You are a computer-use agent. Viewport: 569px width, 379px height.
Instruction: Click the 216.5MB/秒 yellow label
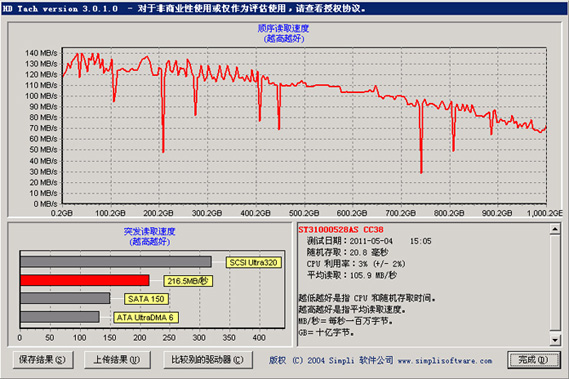pyautogui.click(x=188, y=281)
